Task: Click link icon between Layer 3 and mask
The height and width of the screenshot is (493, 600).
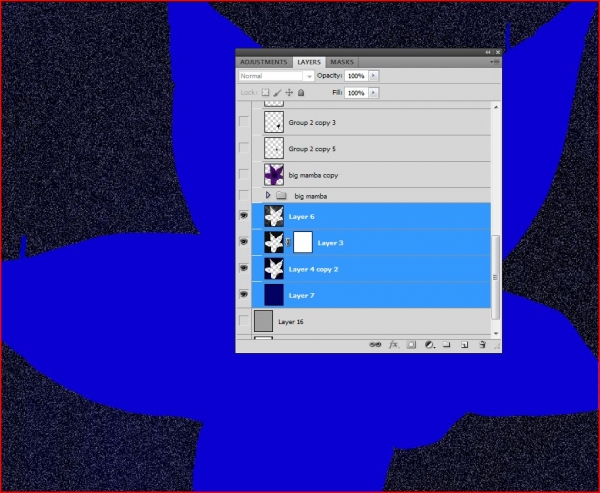Action: [x=288, y=242]
